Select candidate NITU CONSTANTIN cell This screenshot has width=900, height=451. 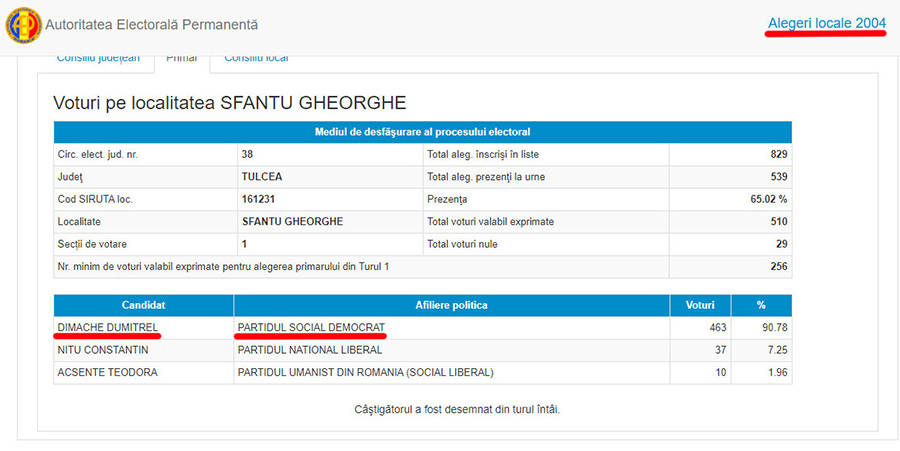(x=103, y=350)
